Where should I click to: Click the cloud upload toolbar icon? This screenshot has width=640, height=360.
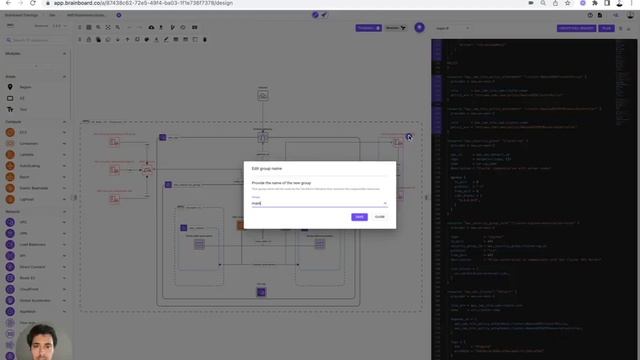tap(151, 27)
